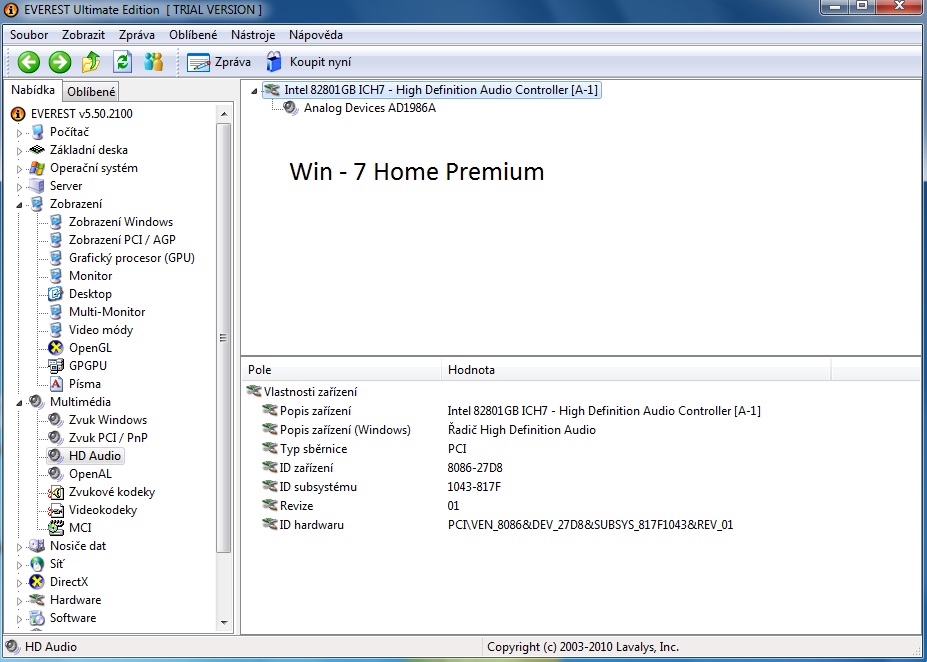Click the OpenGL icon in the tree

point(56,348)
